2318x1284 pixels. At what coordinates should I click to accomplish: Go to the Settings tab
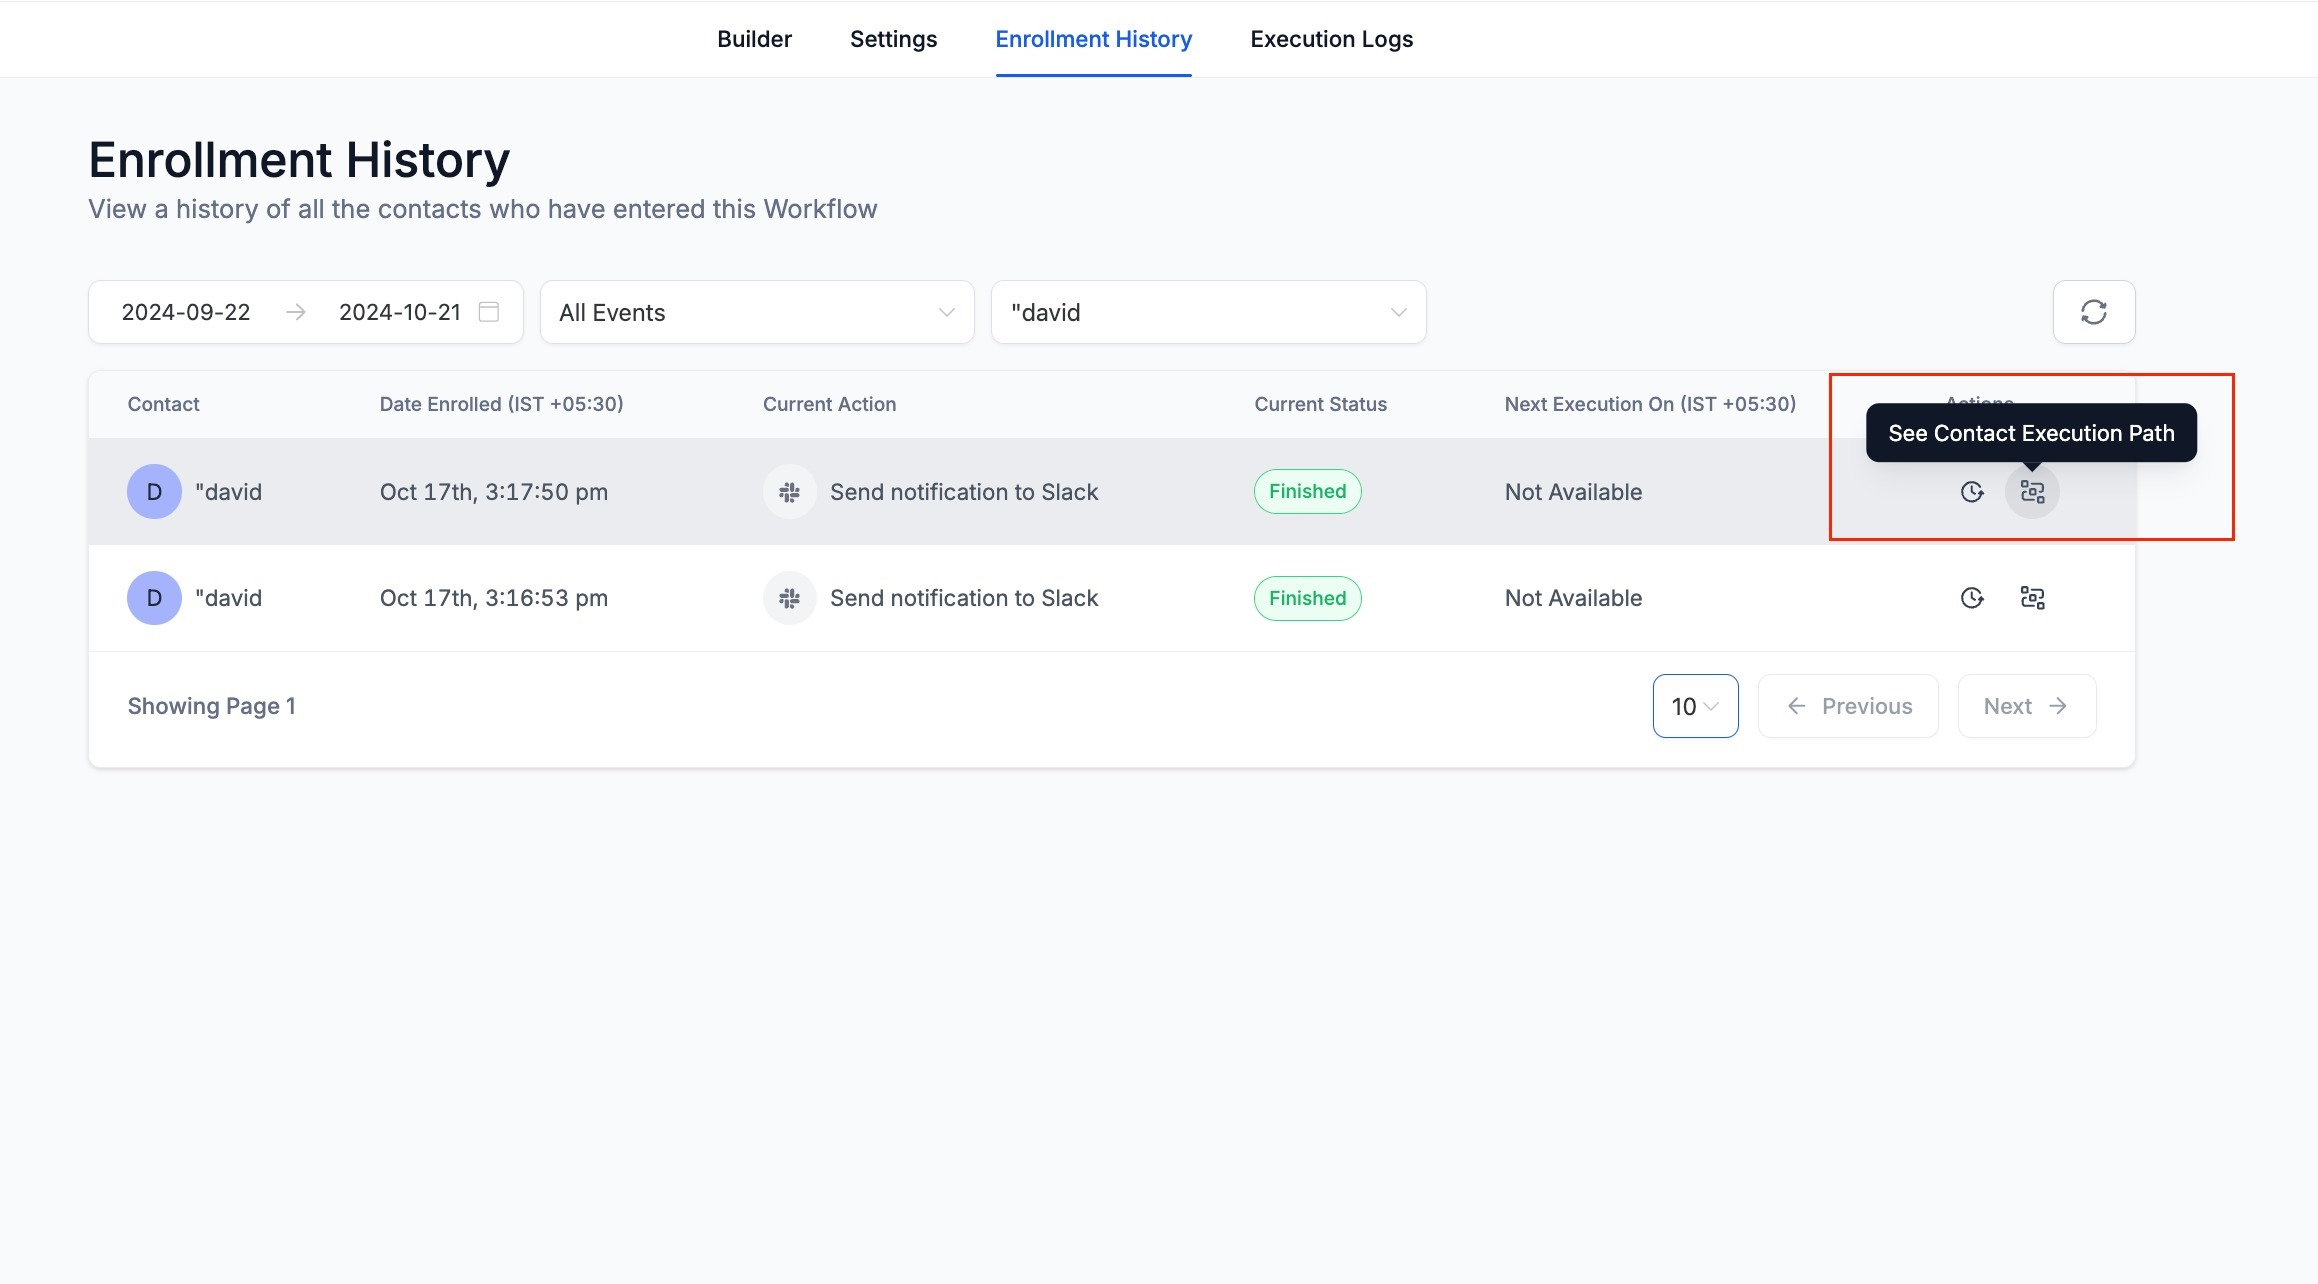tap(893, 39)
